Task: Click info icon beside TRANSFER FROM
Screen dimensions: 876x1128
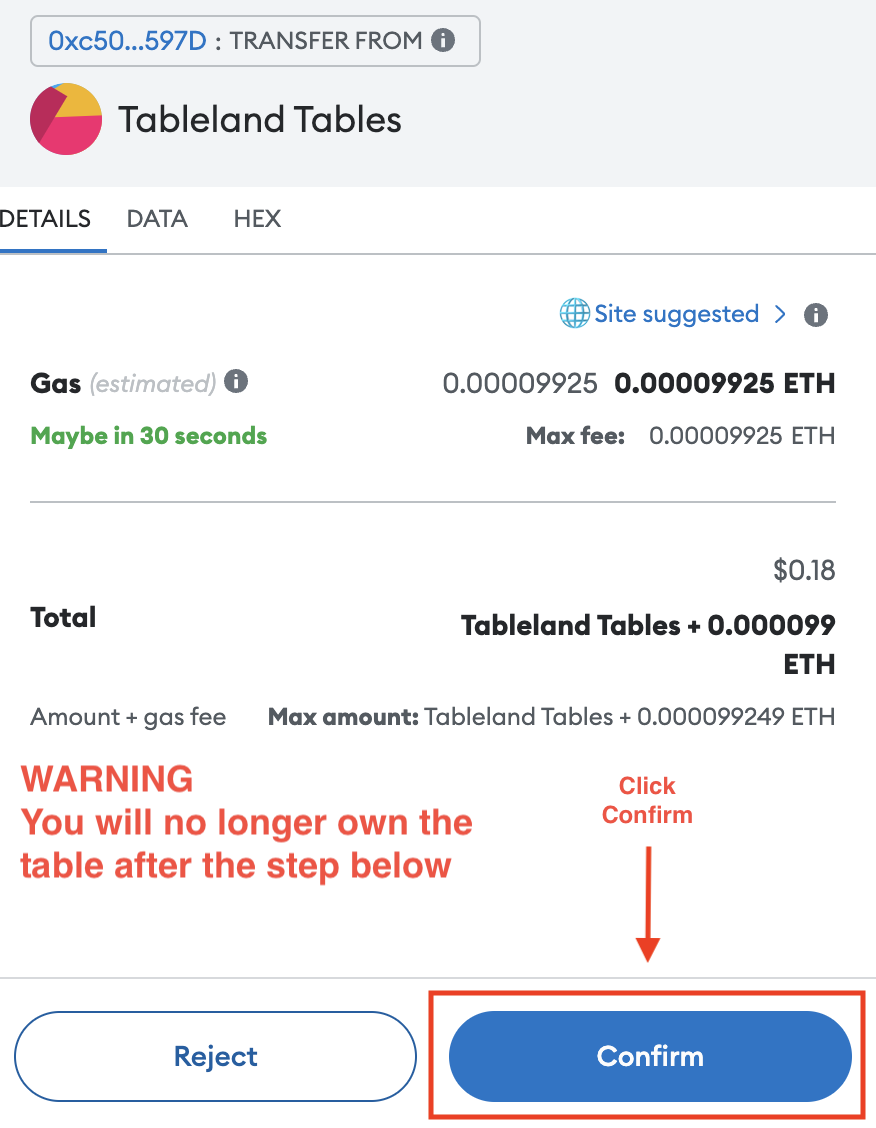Action: [443, 41]
